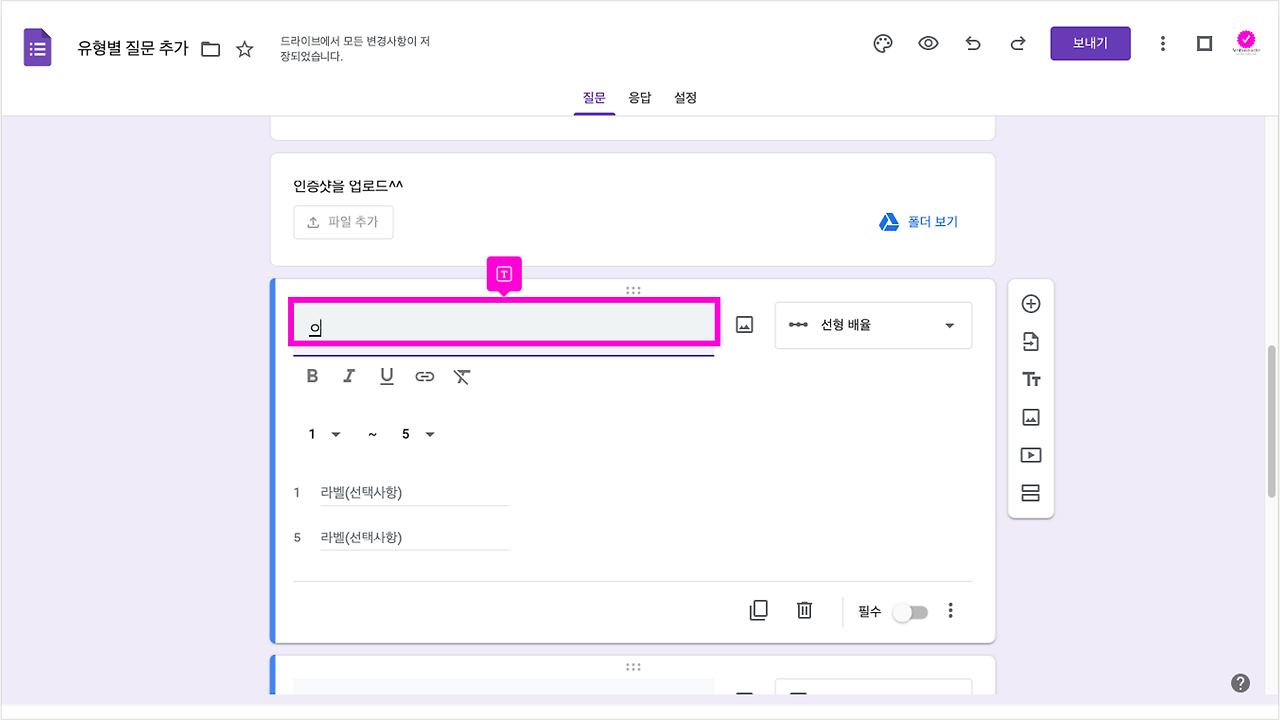This screenshot has width=1280, height=720.
Task: Open the upload folder via 폴더 보기 link
Action: tap(918, 221)
